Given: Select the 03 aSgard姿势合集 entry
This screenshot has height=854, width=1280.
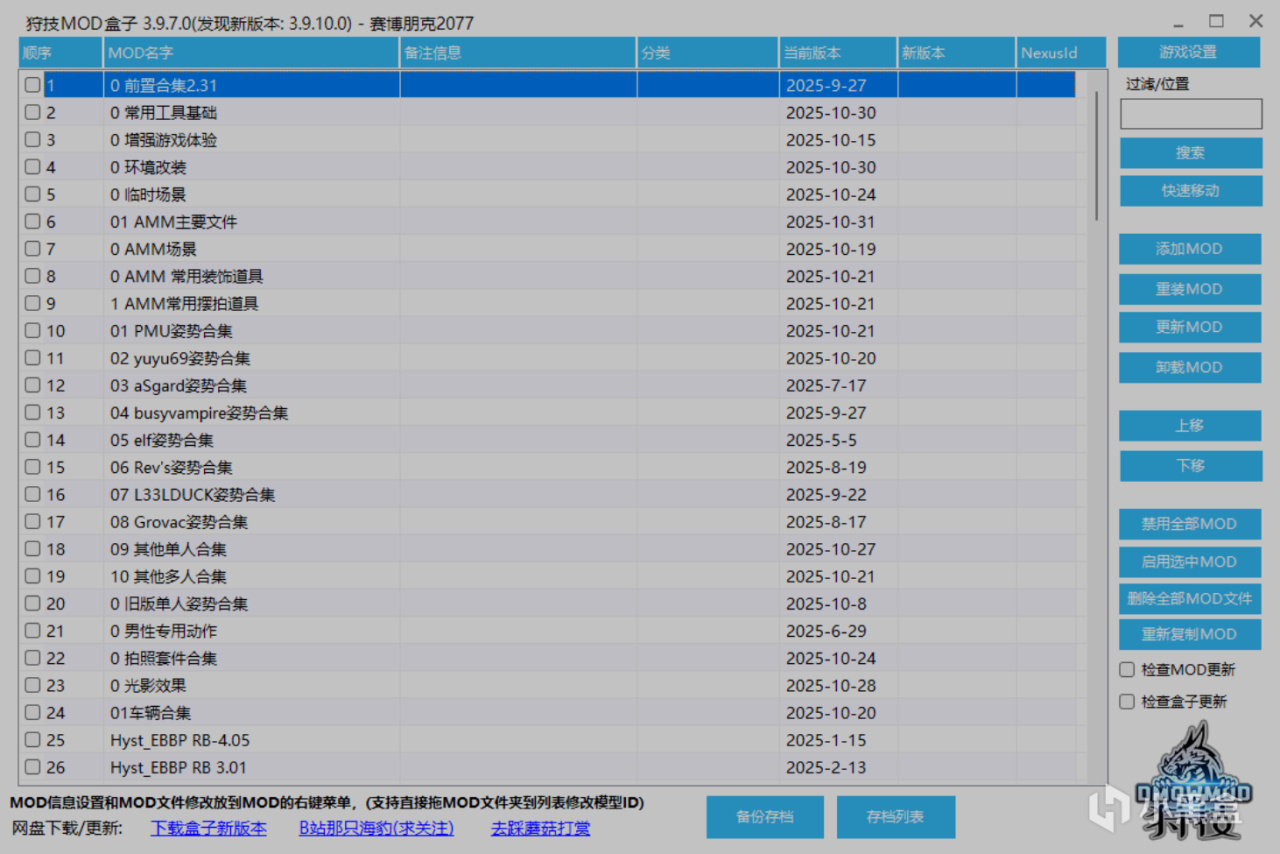Looking at the screenshot, I should point(178,386).
